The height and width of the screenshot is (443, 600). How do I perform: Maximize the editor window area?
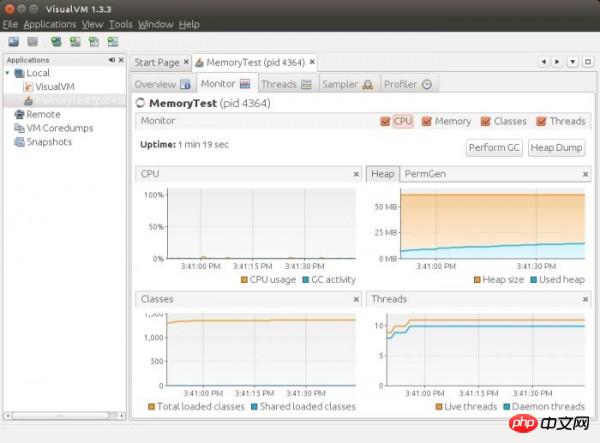[x=588, y=62]
